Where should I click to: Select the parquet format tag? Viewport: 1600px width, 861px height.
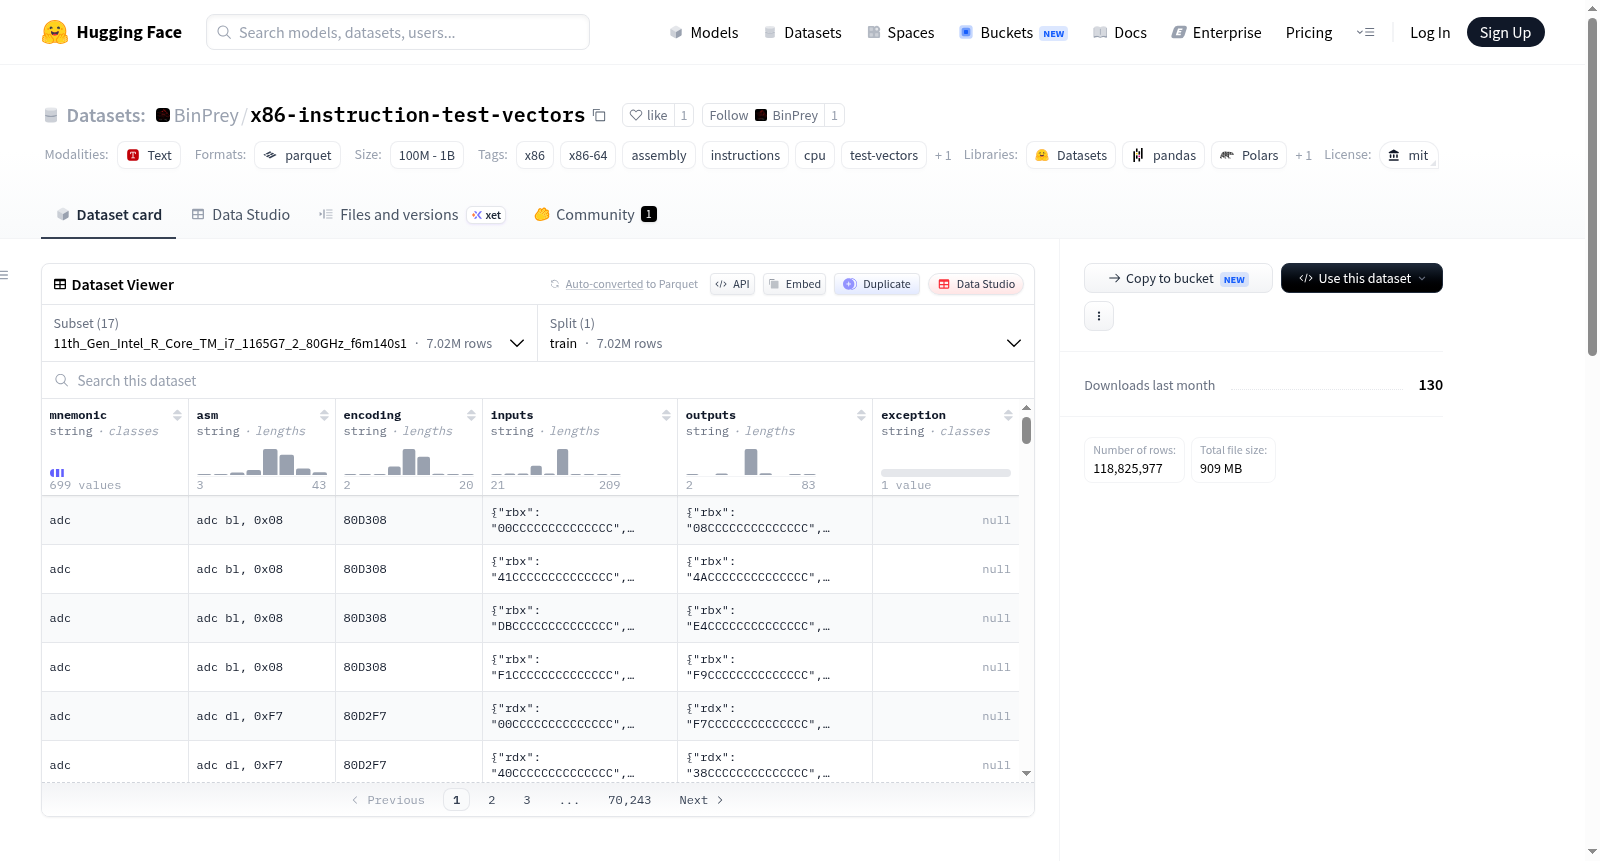click(297, 155)
